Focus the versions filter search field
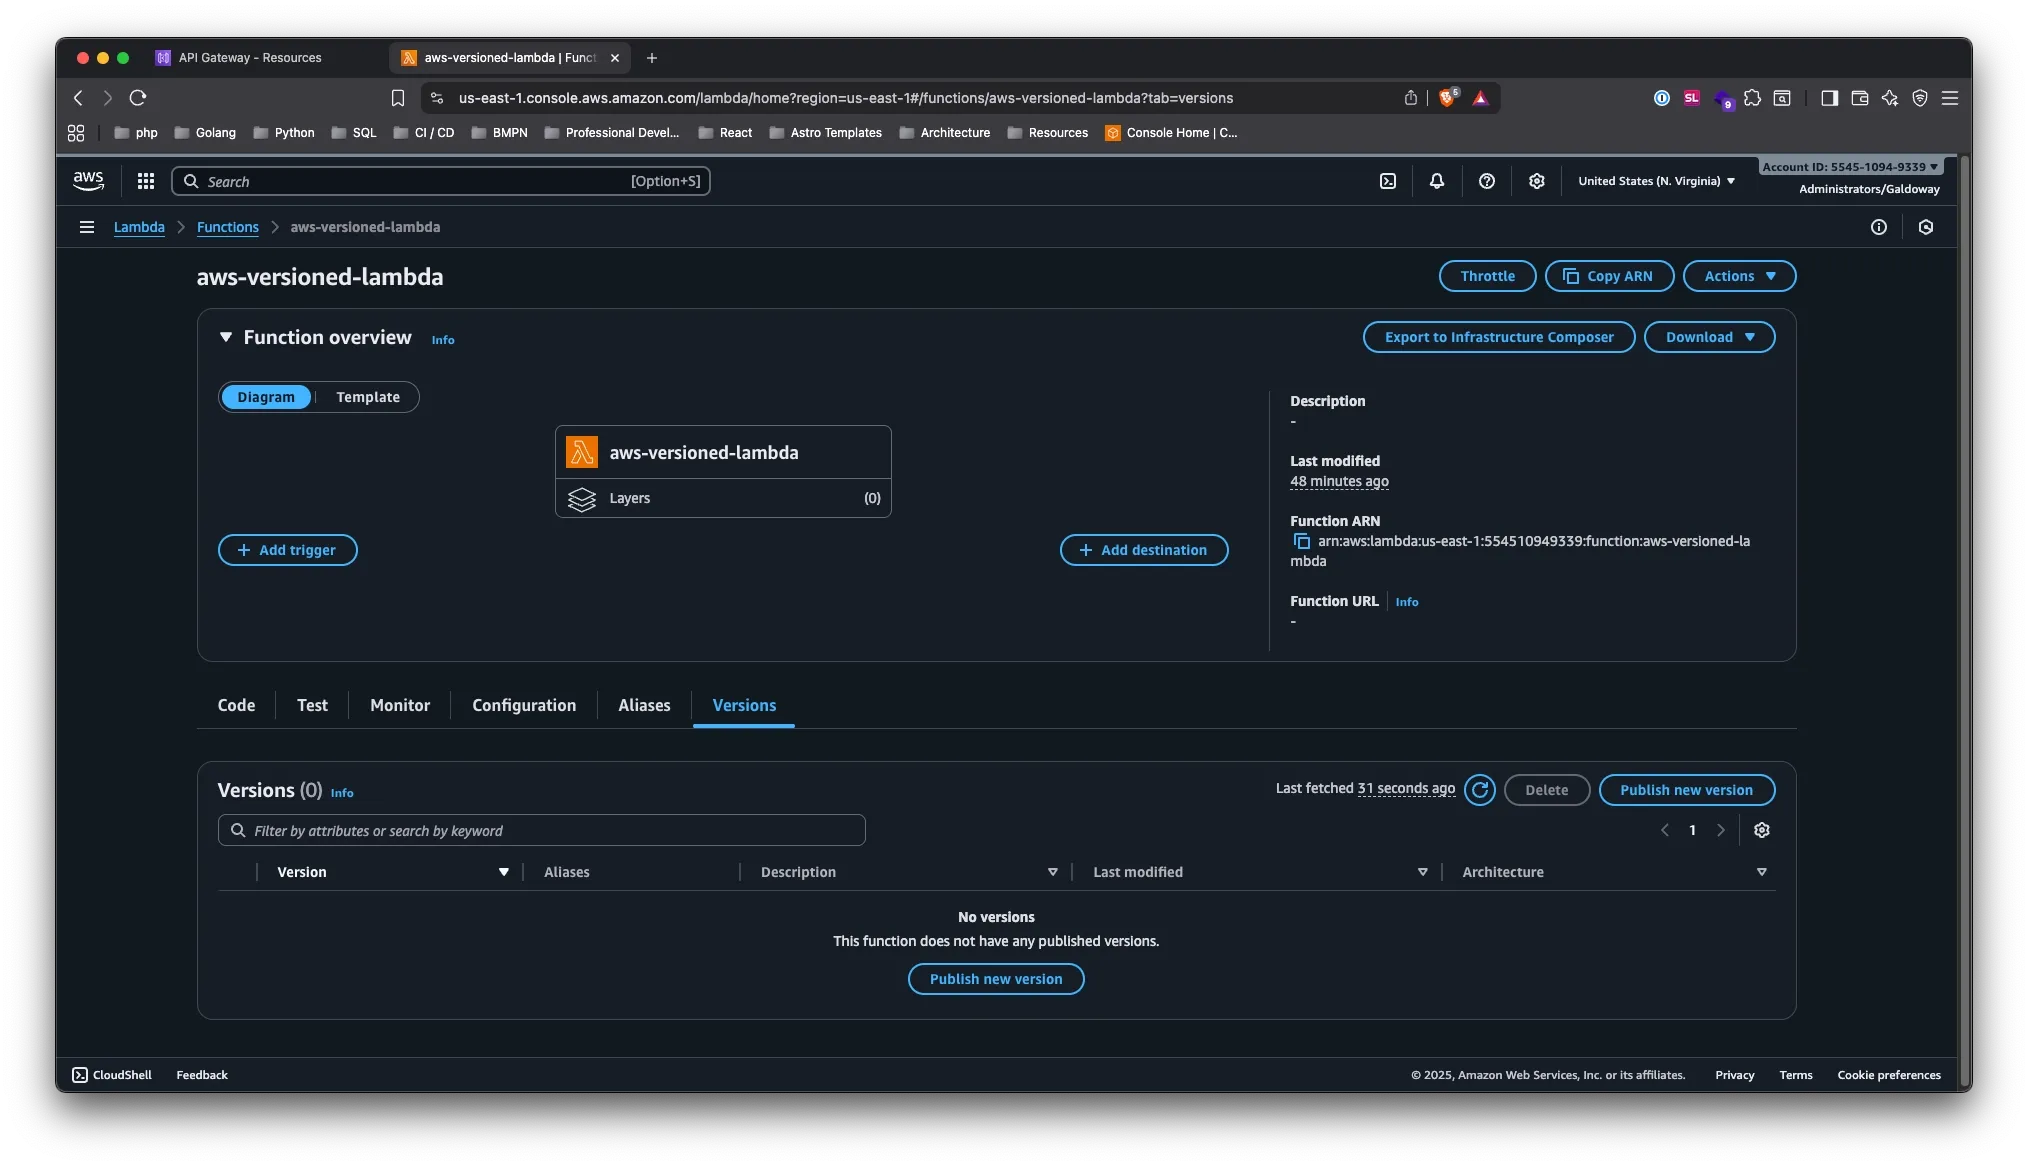The height and width of the screenshot is (1166, 2028). click(x=541, y=830)
